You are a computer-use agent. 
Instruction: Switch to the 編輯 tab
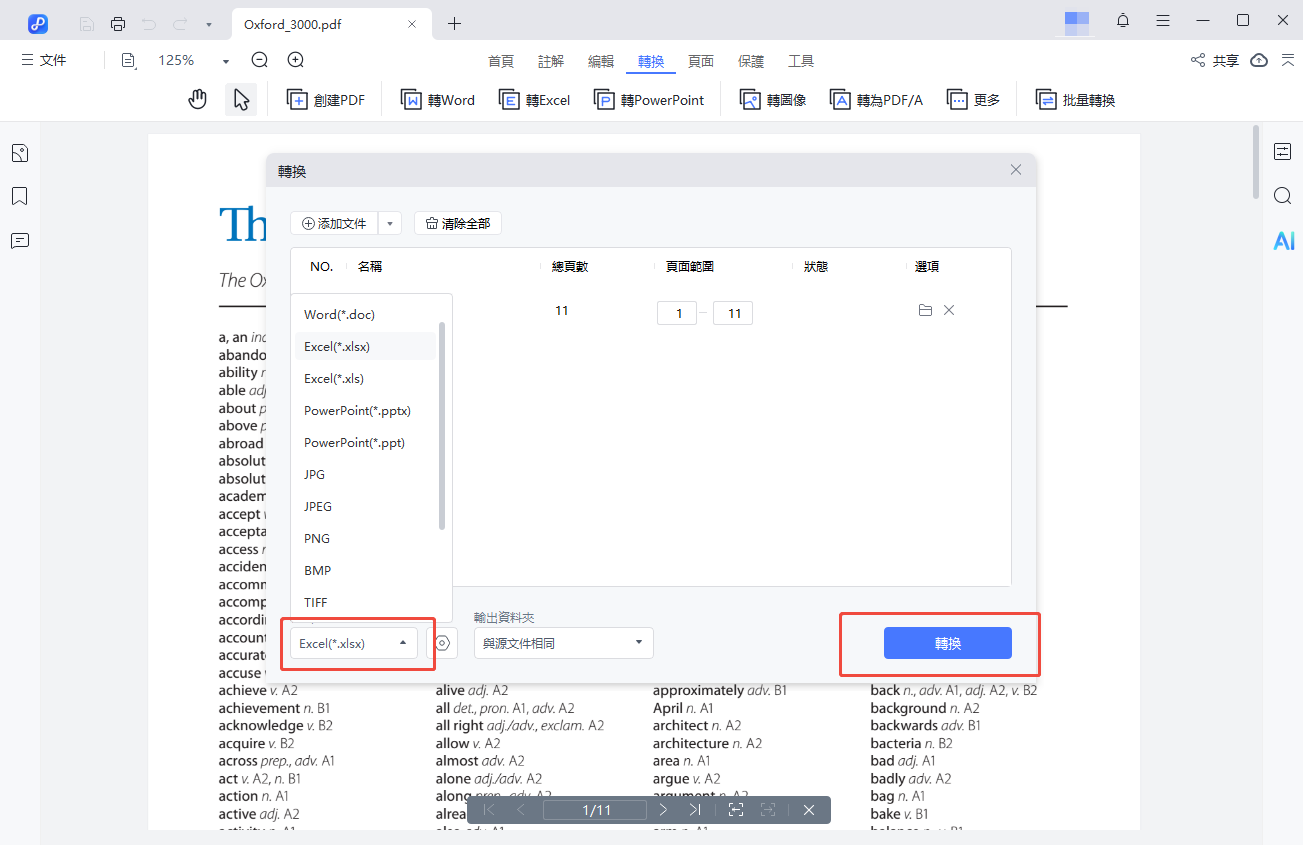601,61
